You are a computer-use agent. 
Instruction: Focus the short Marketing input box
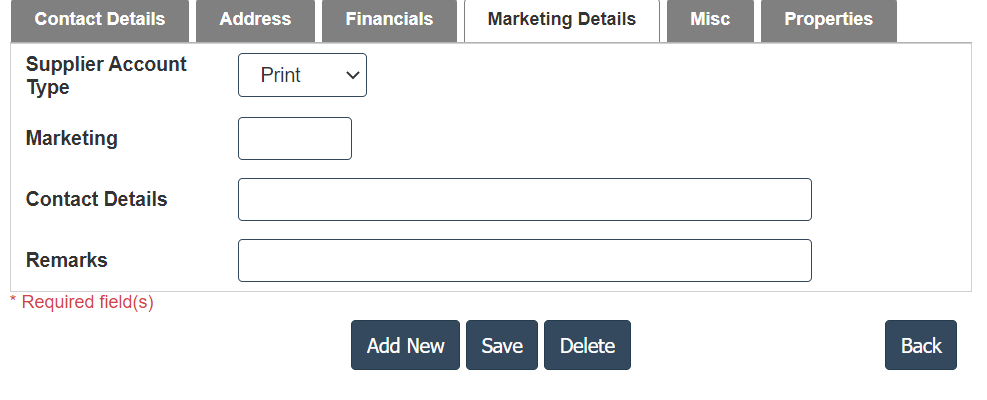coord(295,138)
